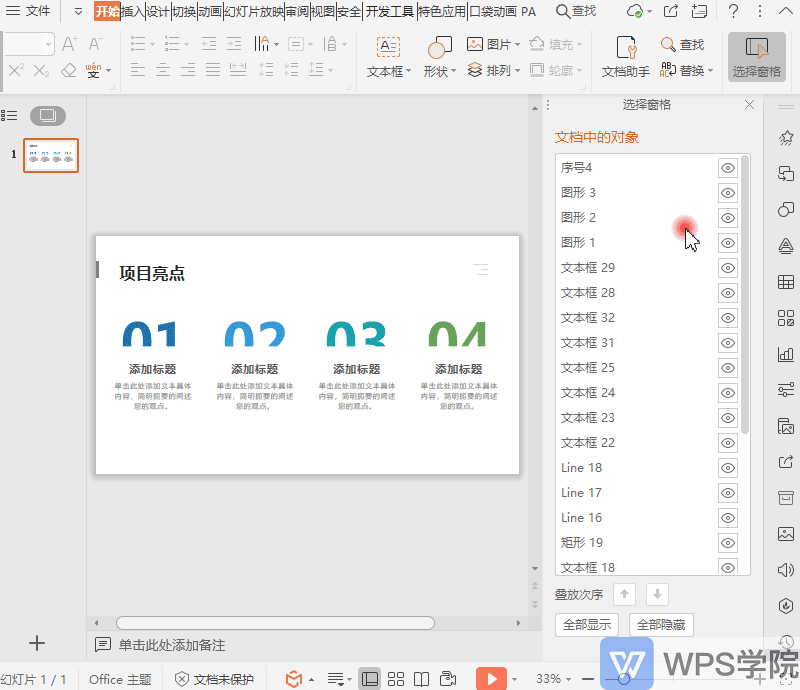Hide the 图形 1 object

point(728,243)
